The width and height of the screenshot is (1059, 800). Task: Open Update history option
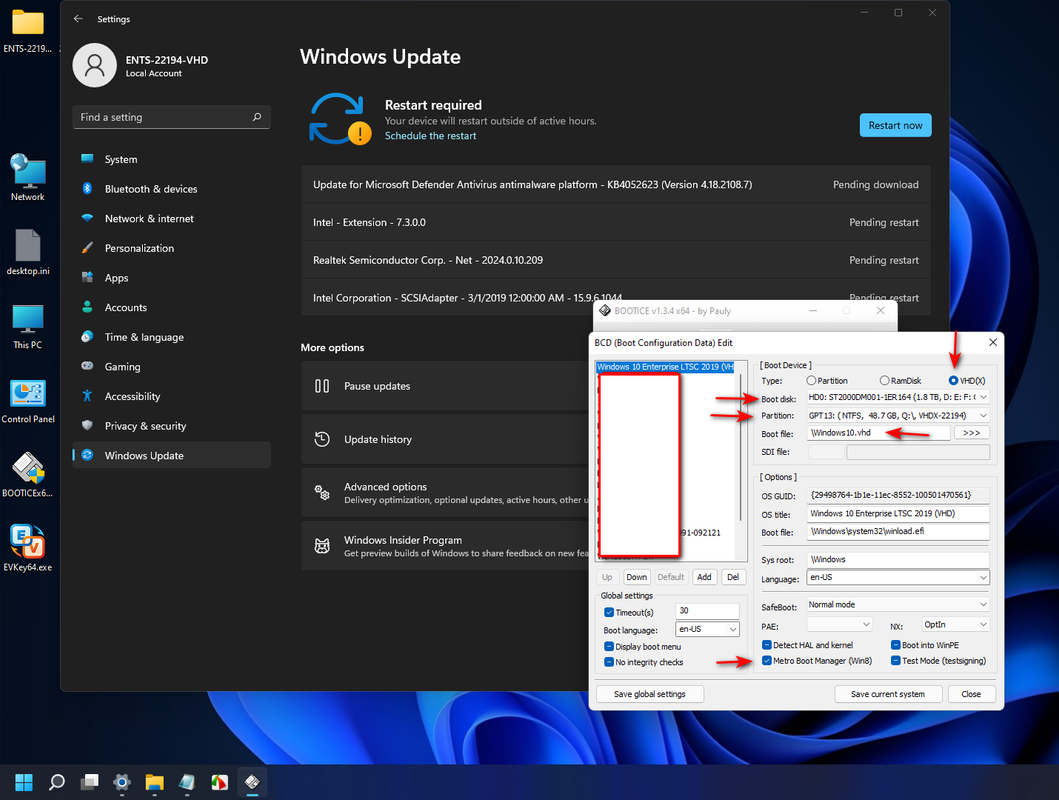(446, 439)
